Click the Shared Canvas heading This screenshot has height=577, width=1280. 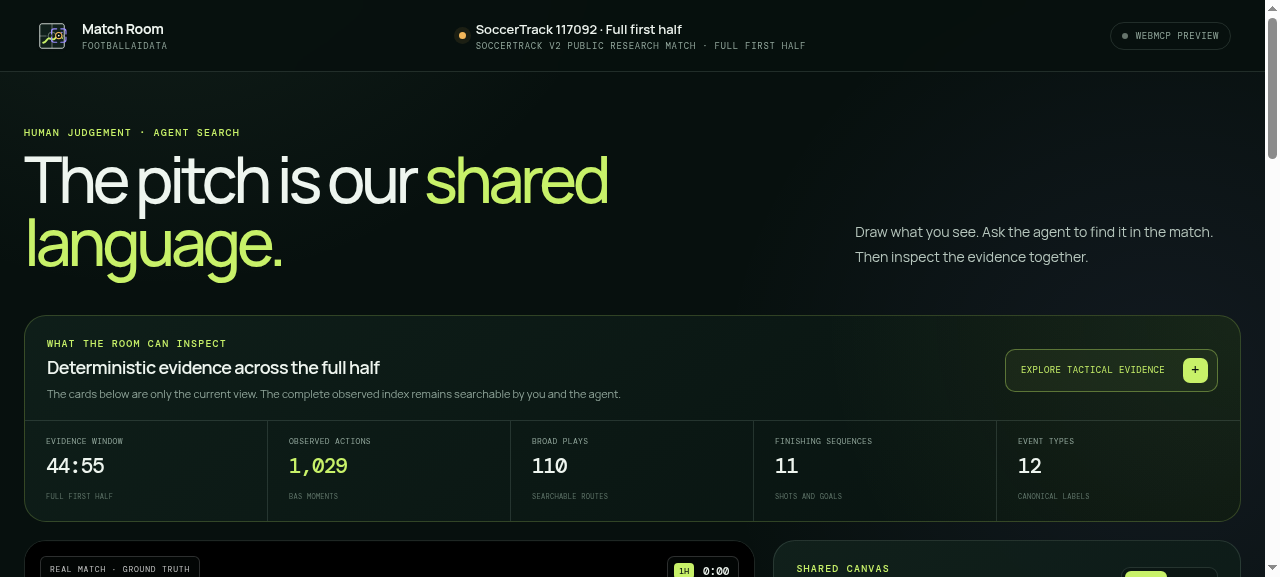(x=842, y=569)
